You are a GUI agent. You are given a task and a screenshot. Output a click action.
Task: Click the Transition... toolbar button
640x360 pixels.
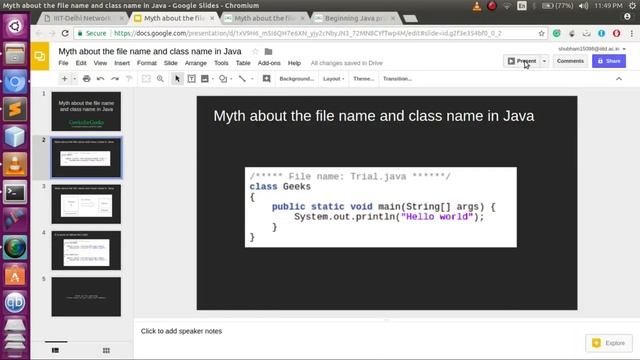click(x=397, y=79)
